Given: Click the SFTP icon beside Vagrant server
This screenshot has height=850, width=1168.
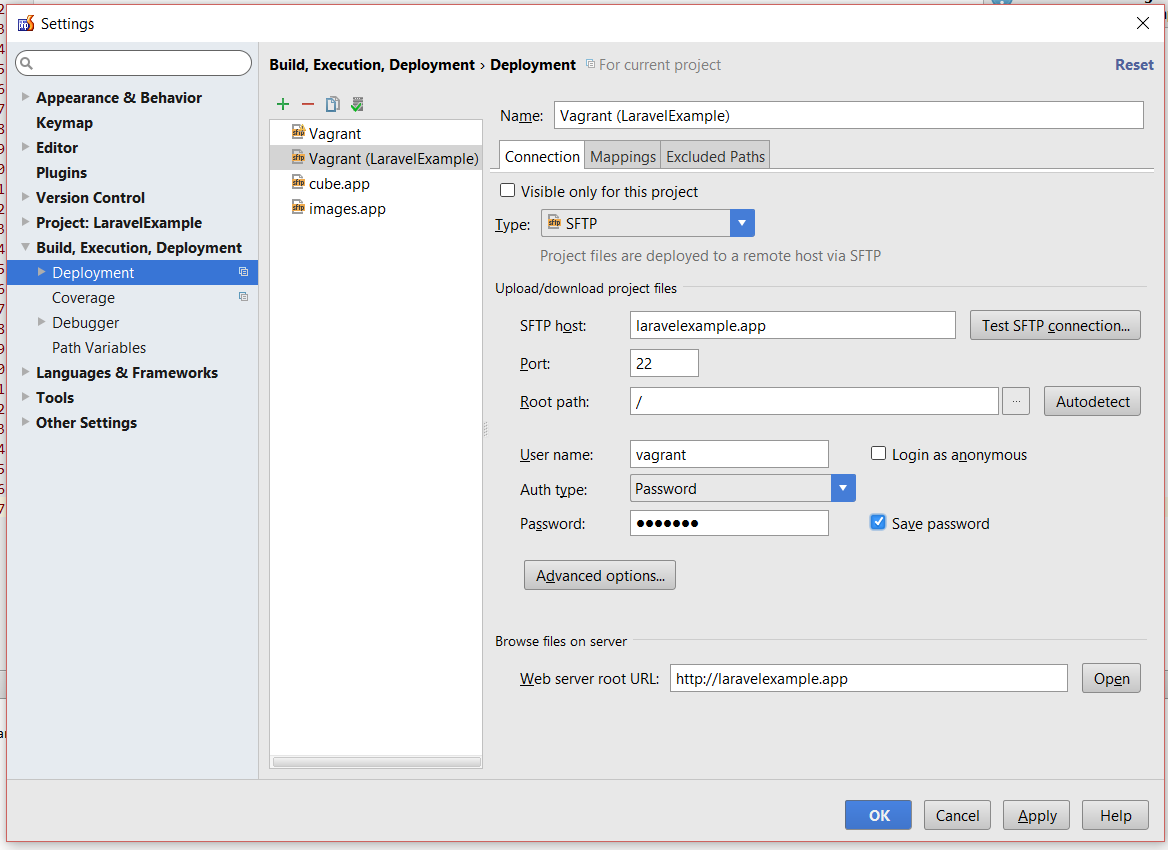Looking at the screenshot, I should (x=299, y=133).
